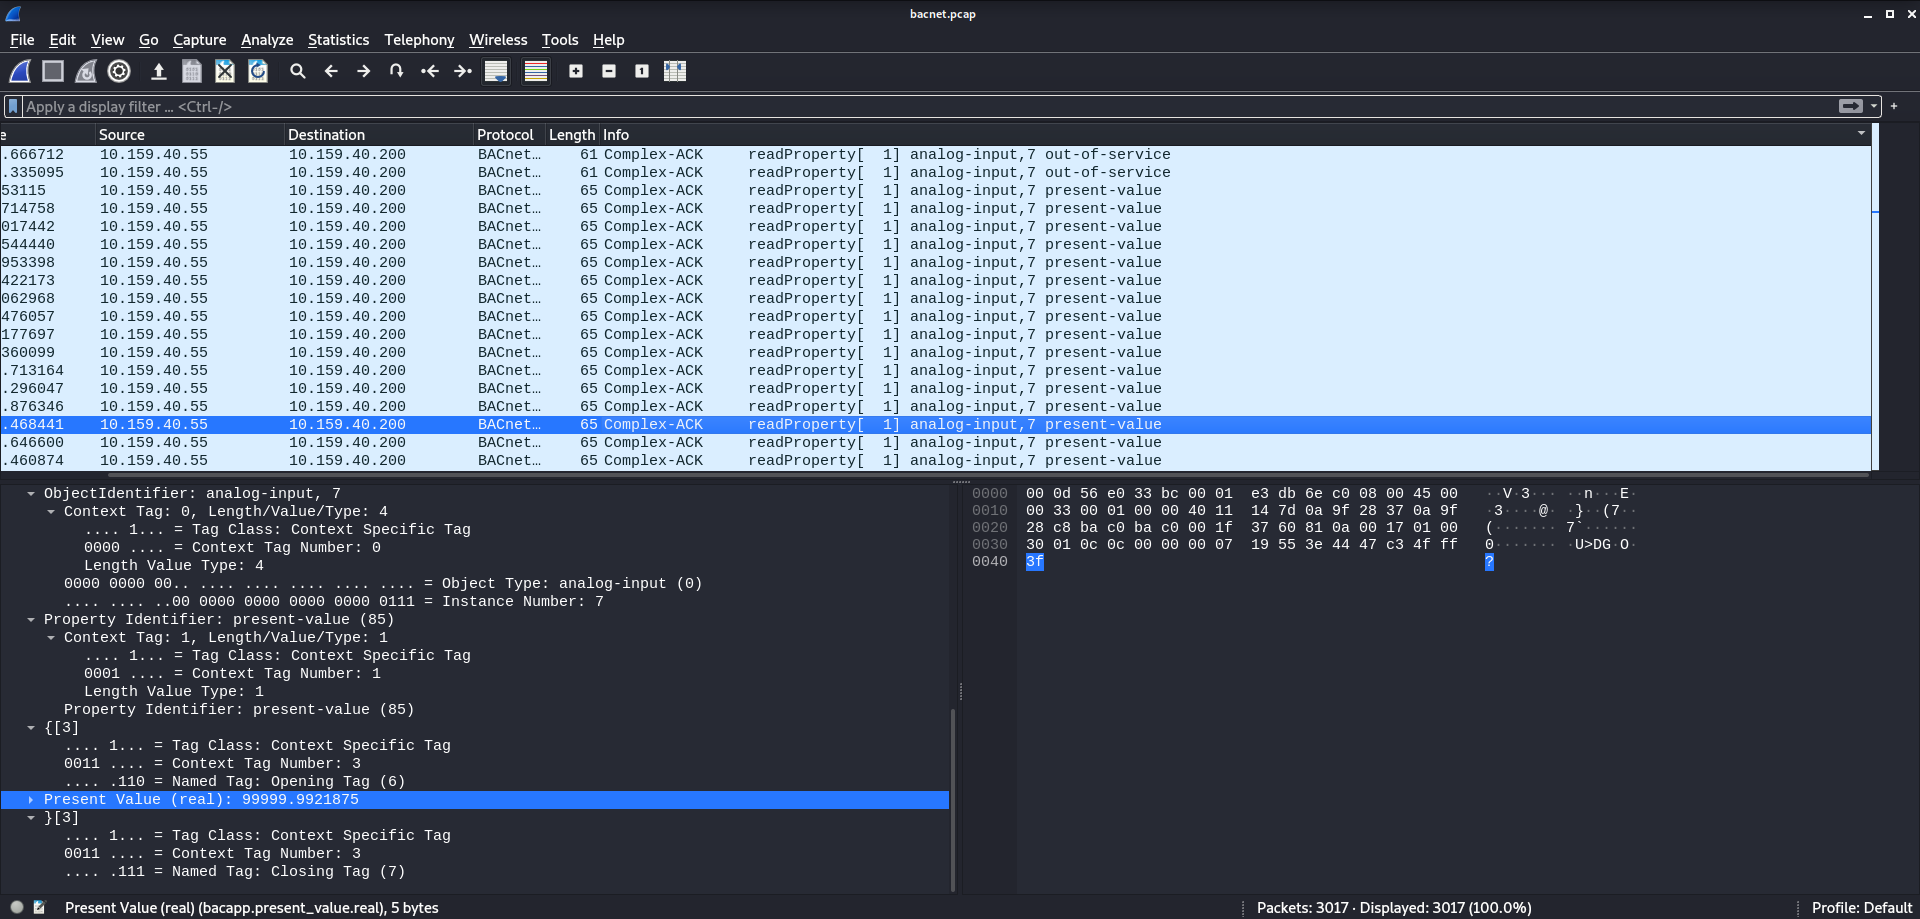The height and width of the screenshot is (919, 1920).
Task: Click Profile: Default in status bar
Action: click(1861, 907)
